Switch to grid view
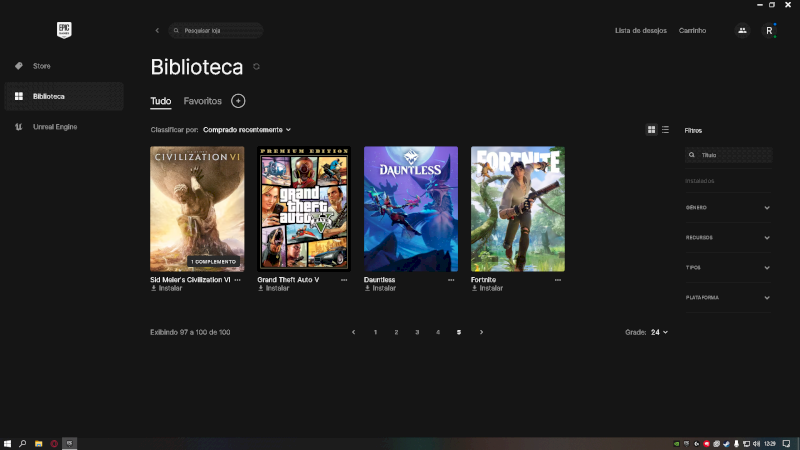Viewport: 800px width, 450px height. [x=652, y=130]
